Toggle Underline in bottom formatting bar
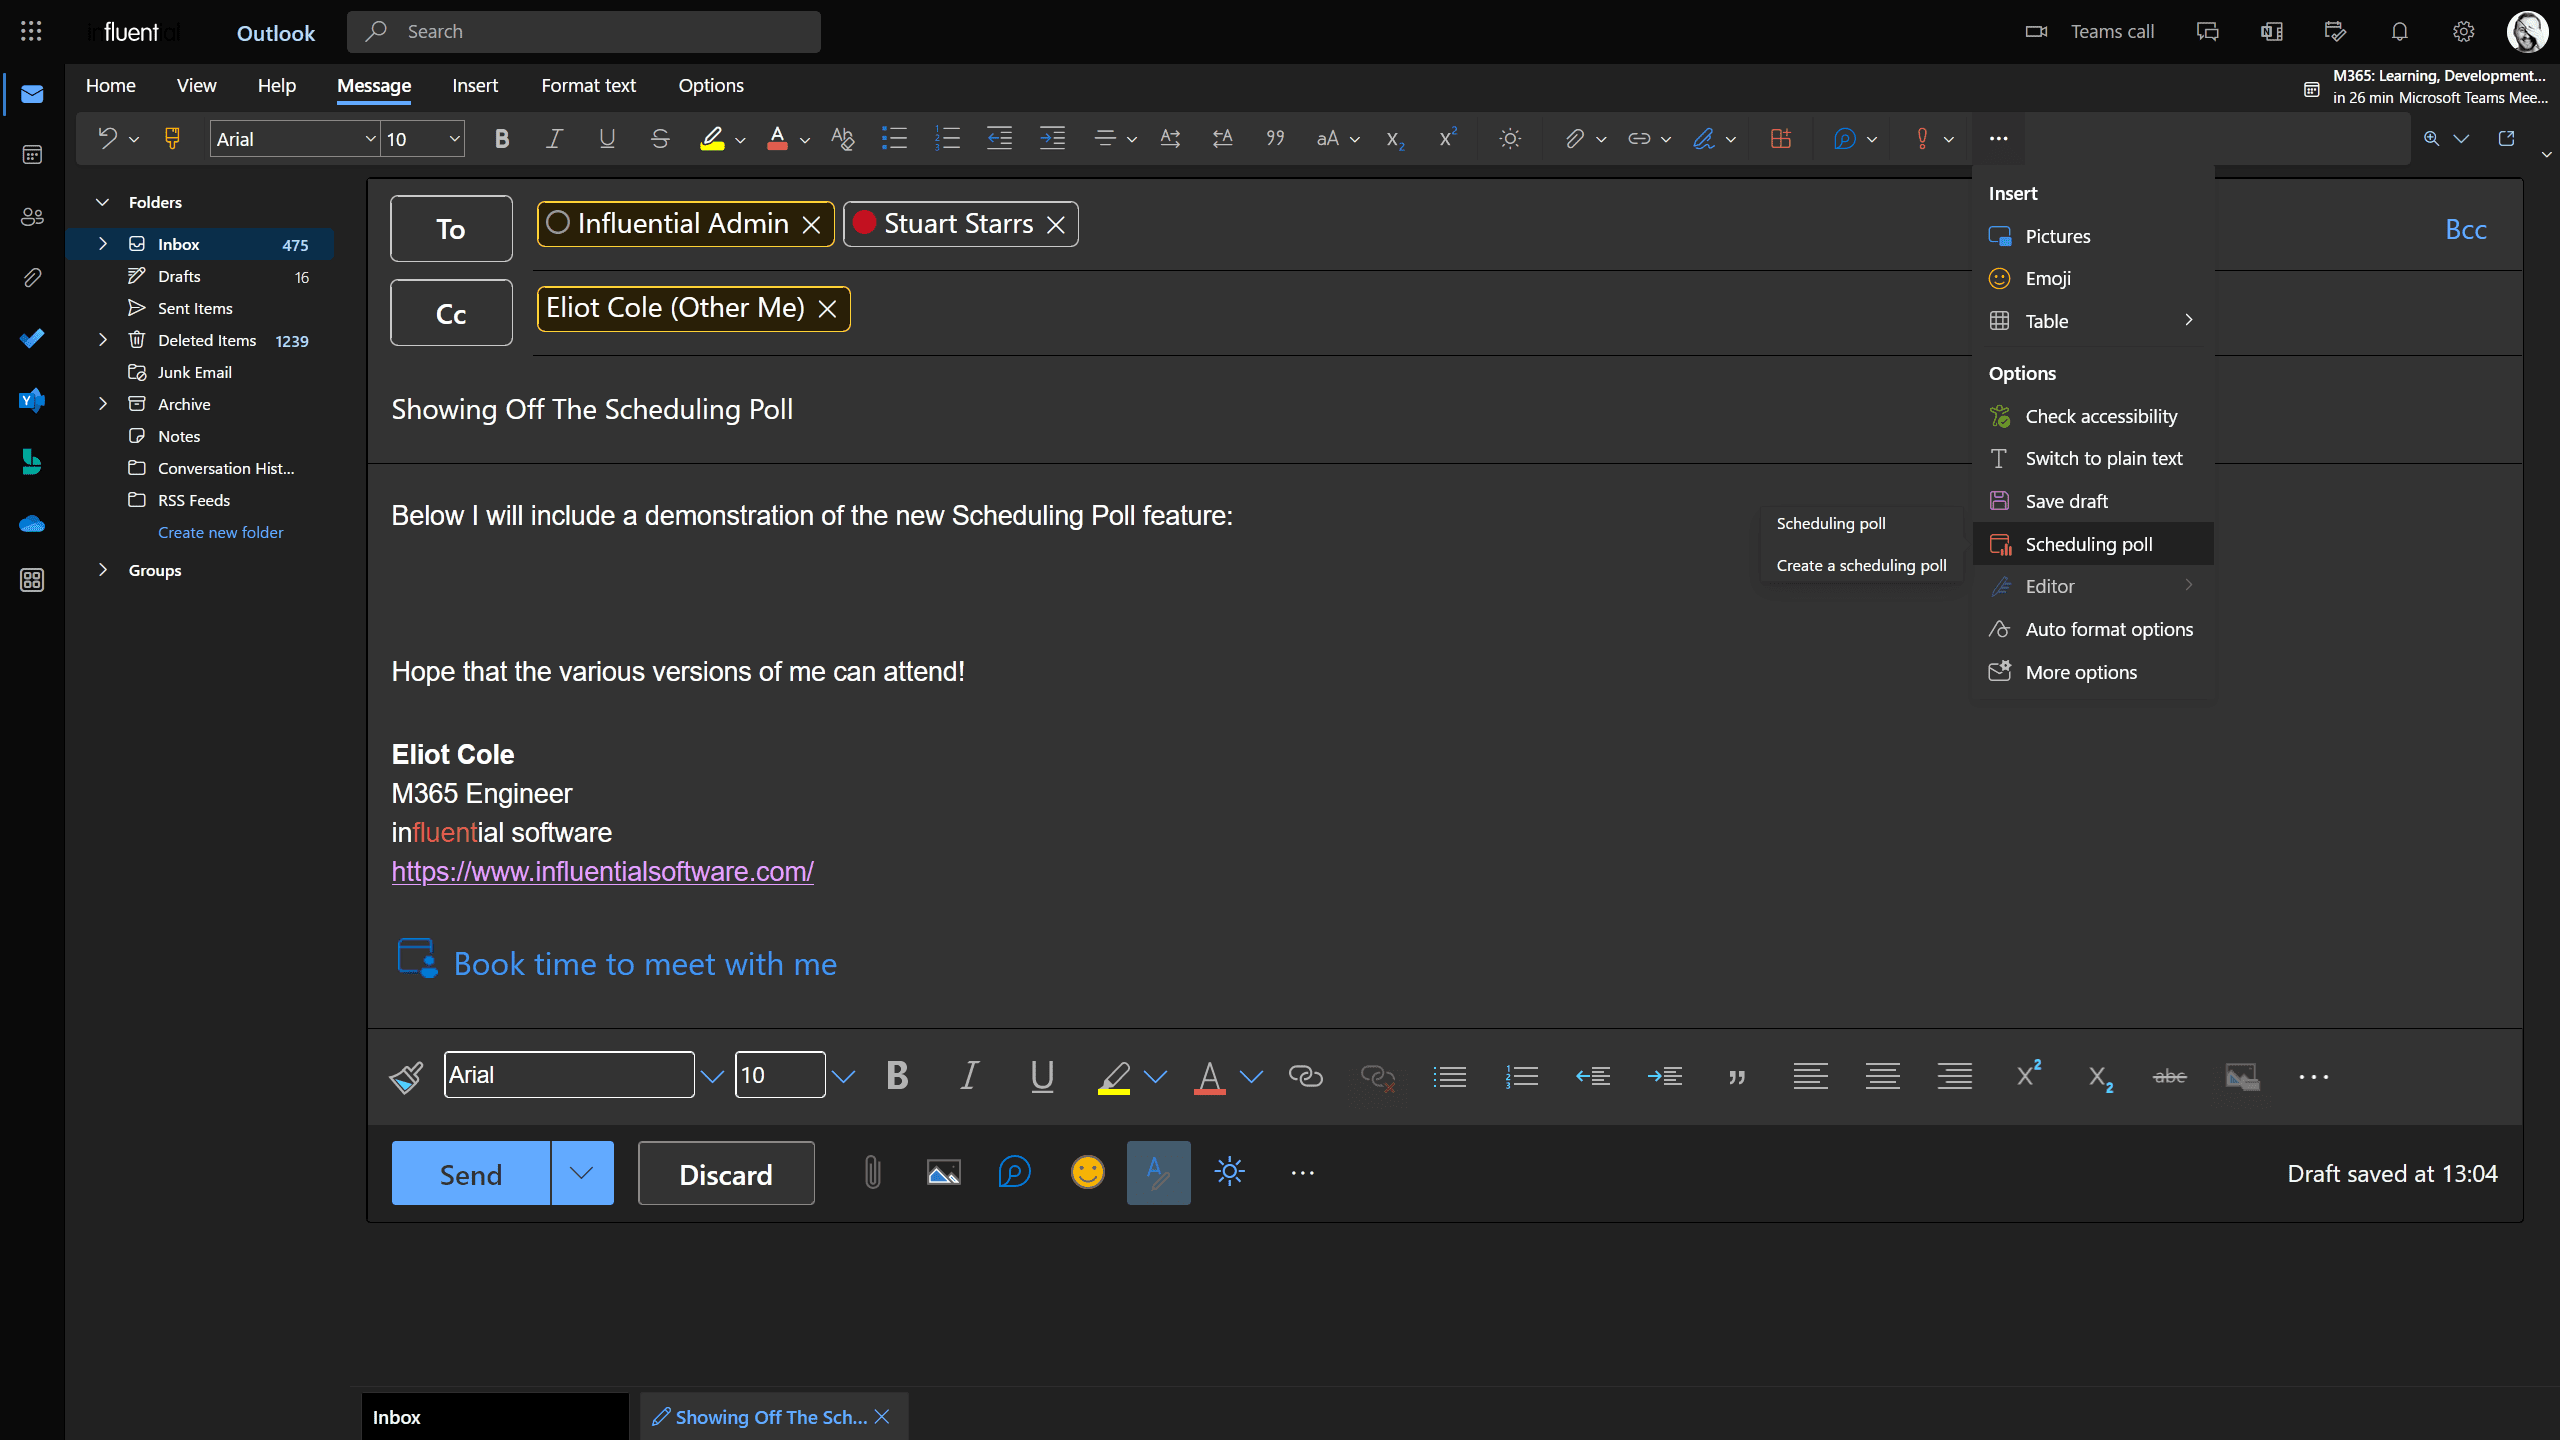The height and width of the screenshot is (1440, 2560). tap(1042, 1076)
